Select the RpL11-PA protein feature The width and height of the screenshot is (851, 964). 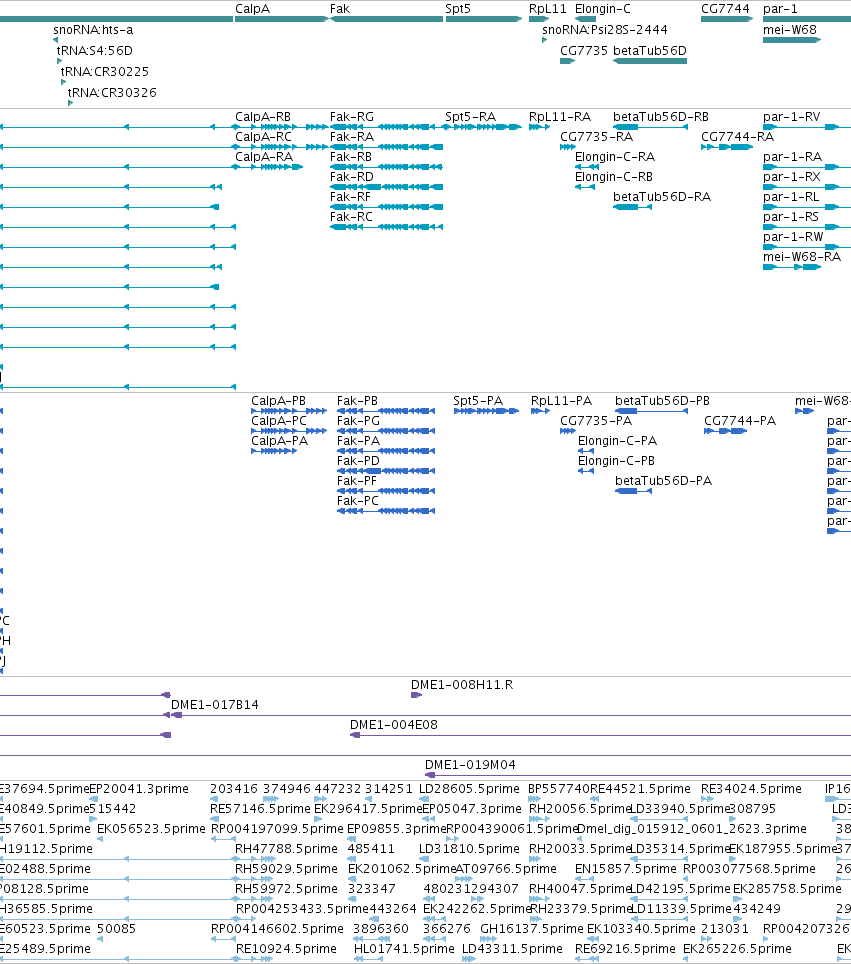point(540,411)
